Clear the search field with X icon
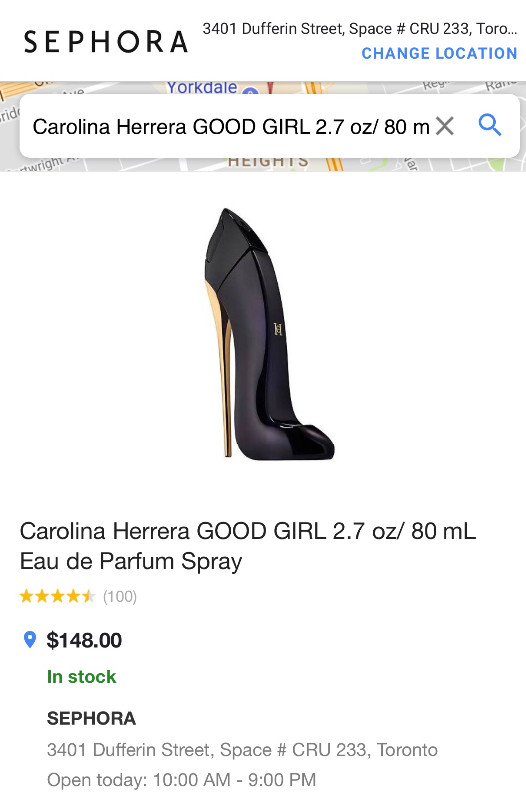 pos(444,126)
